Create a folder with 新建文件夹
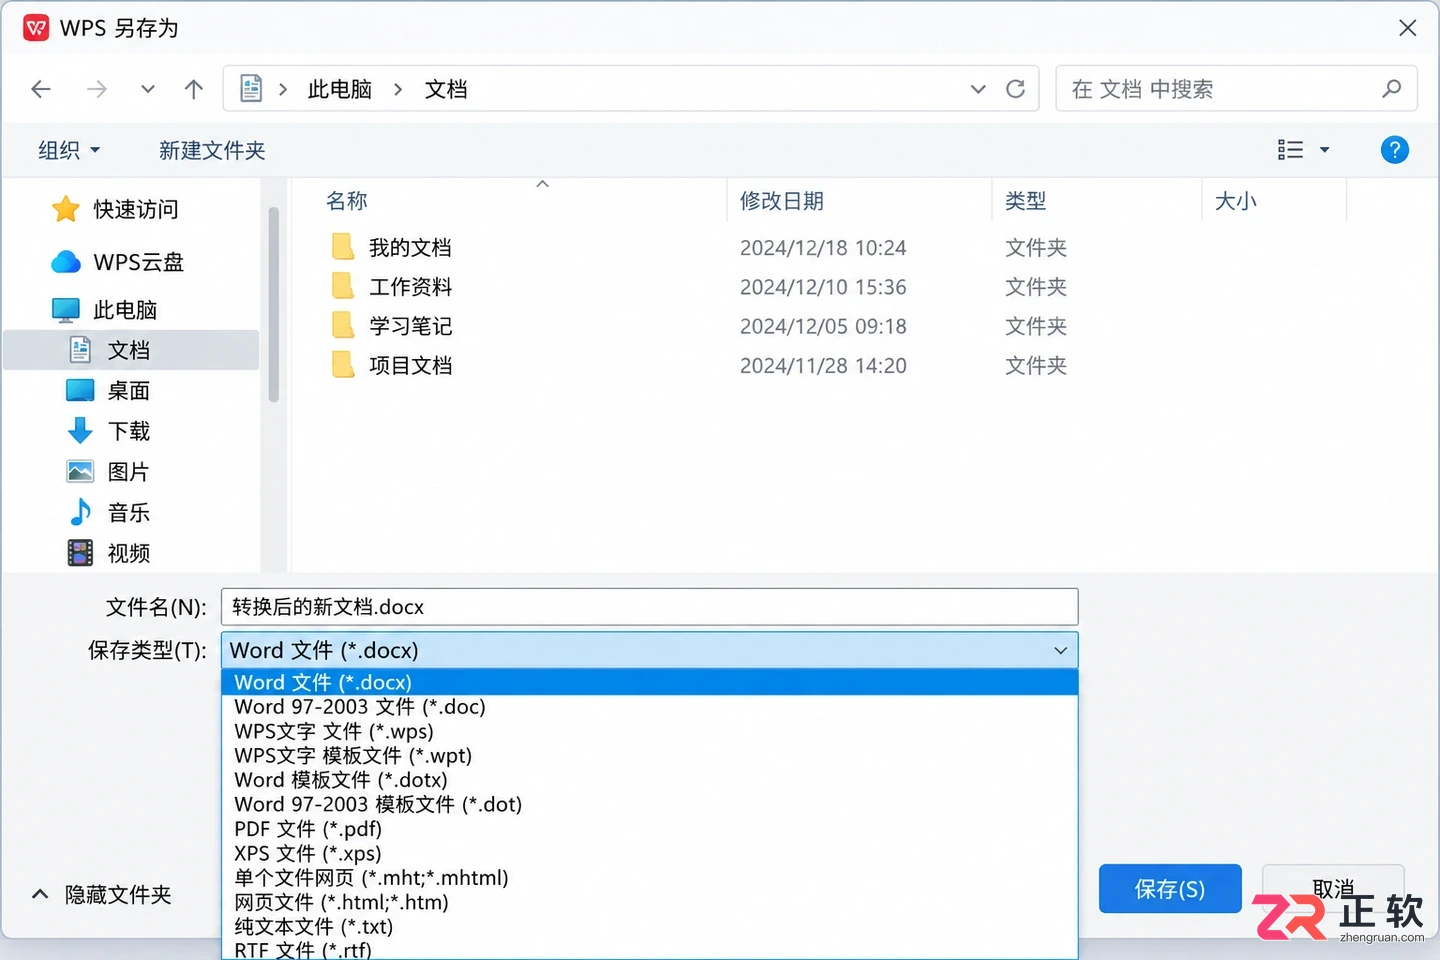Screen dimensions: 1440x960 point(212,150)
